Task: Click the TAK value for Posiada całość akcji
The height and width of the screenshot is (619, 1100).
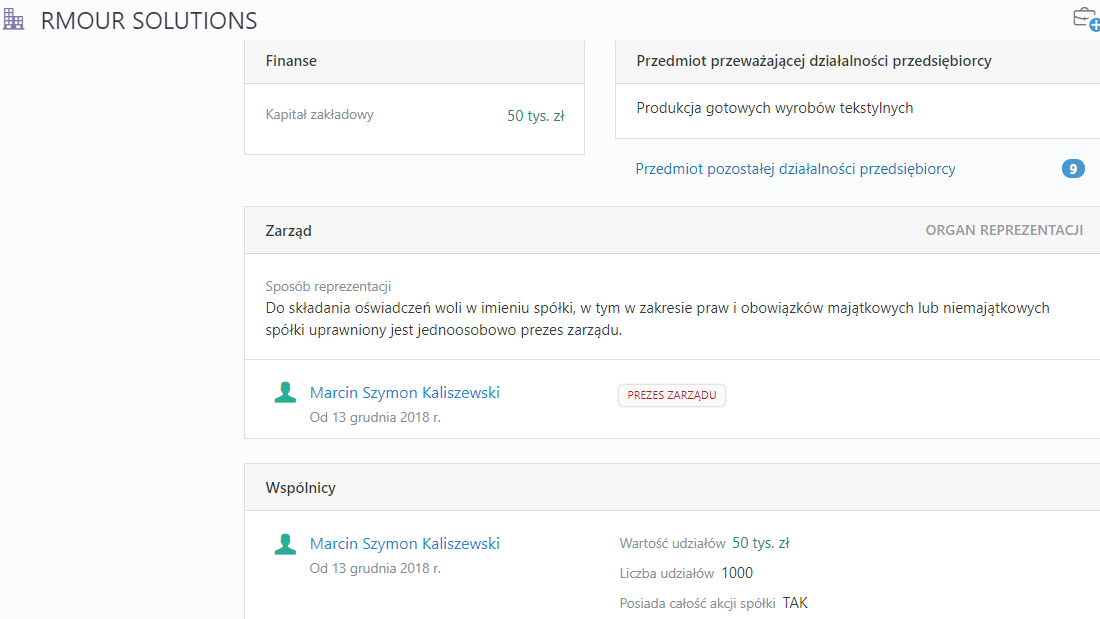Action: pyautogui.click(x=795, y=603)
